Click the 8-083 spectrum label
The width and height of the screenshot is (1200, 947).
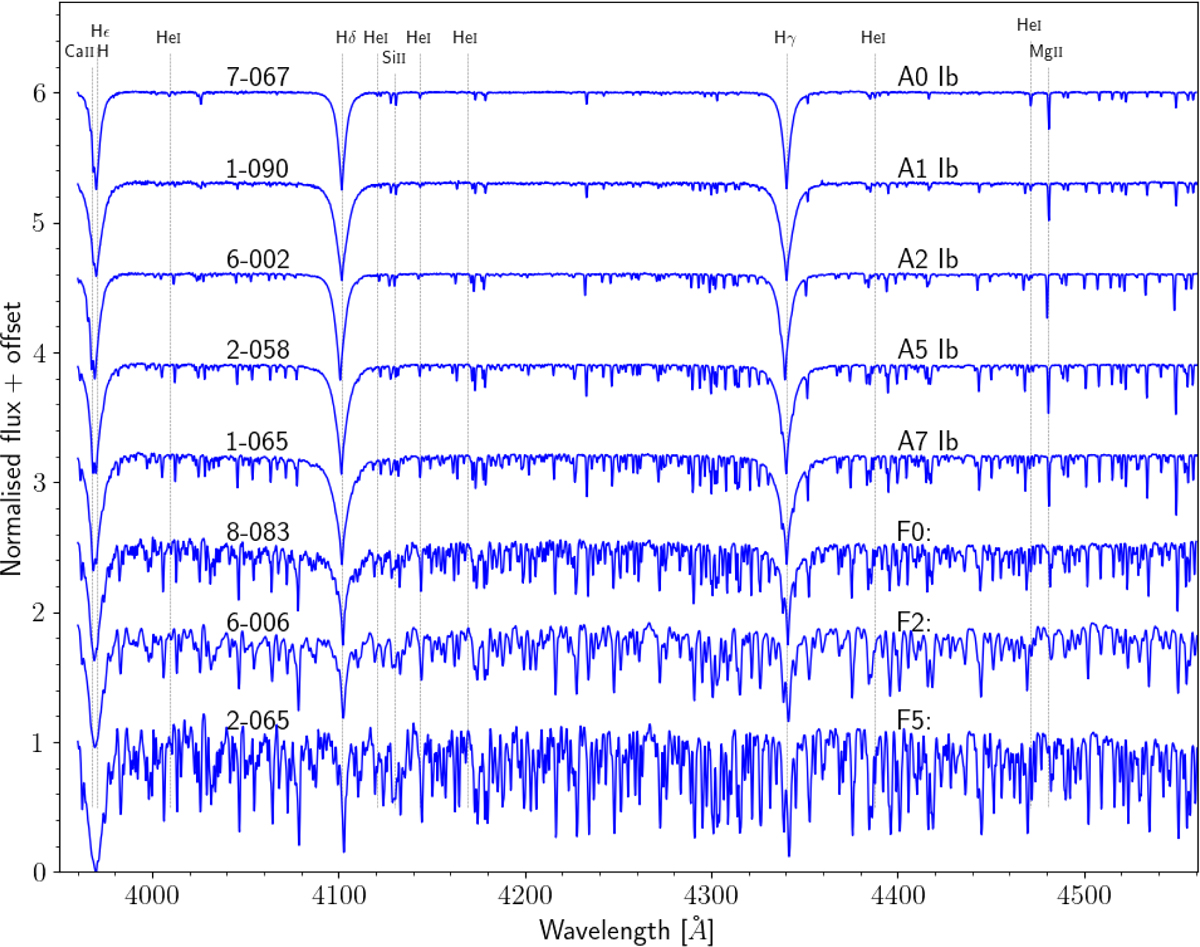coord(257,532)
